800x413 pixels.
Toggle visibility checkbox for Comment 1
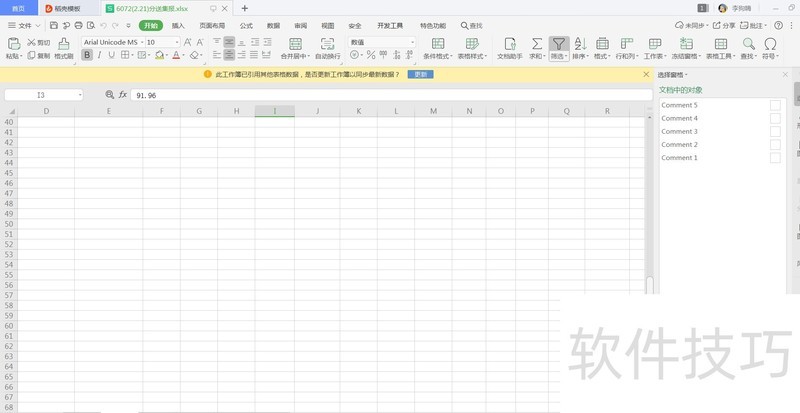click(x=775, y=158)
